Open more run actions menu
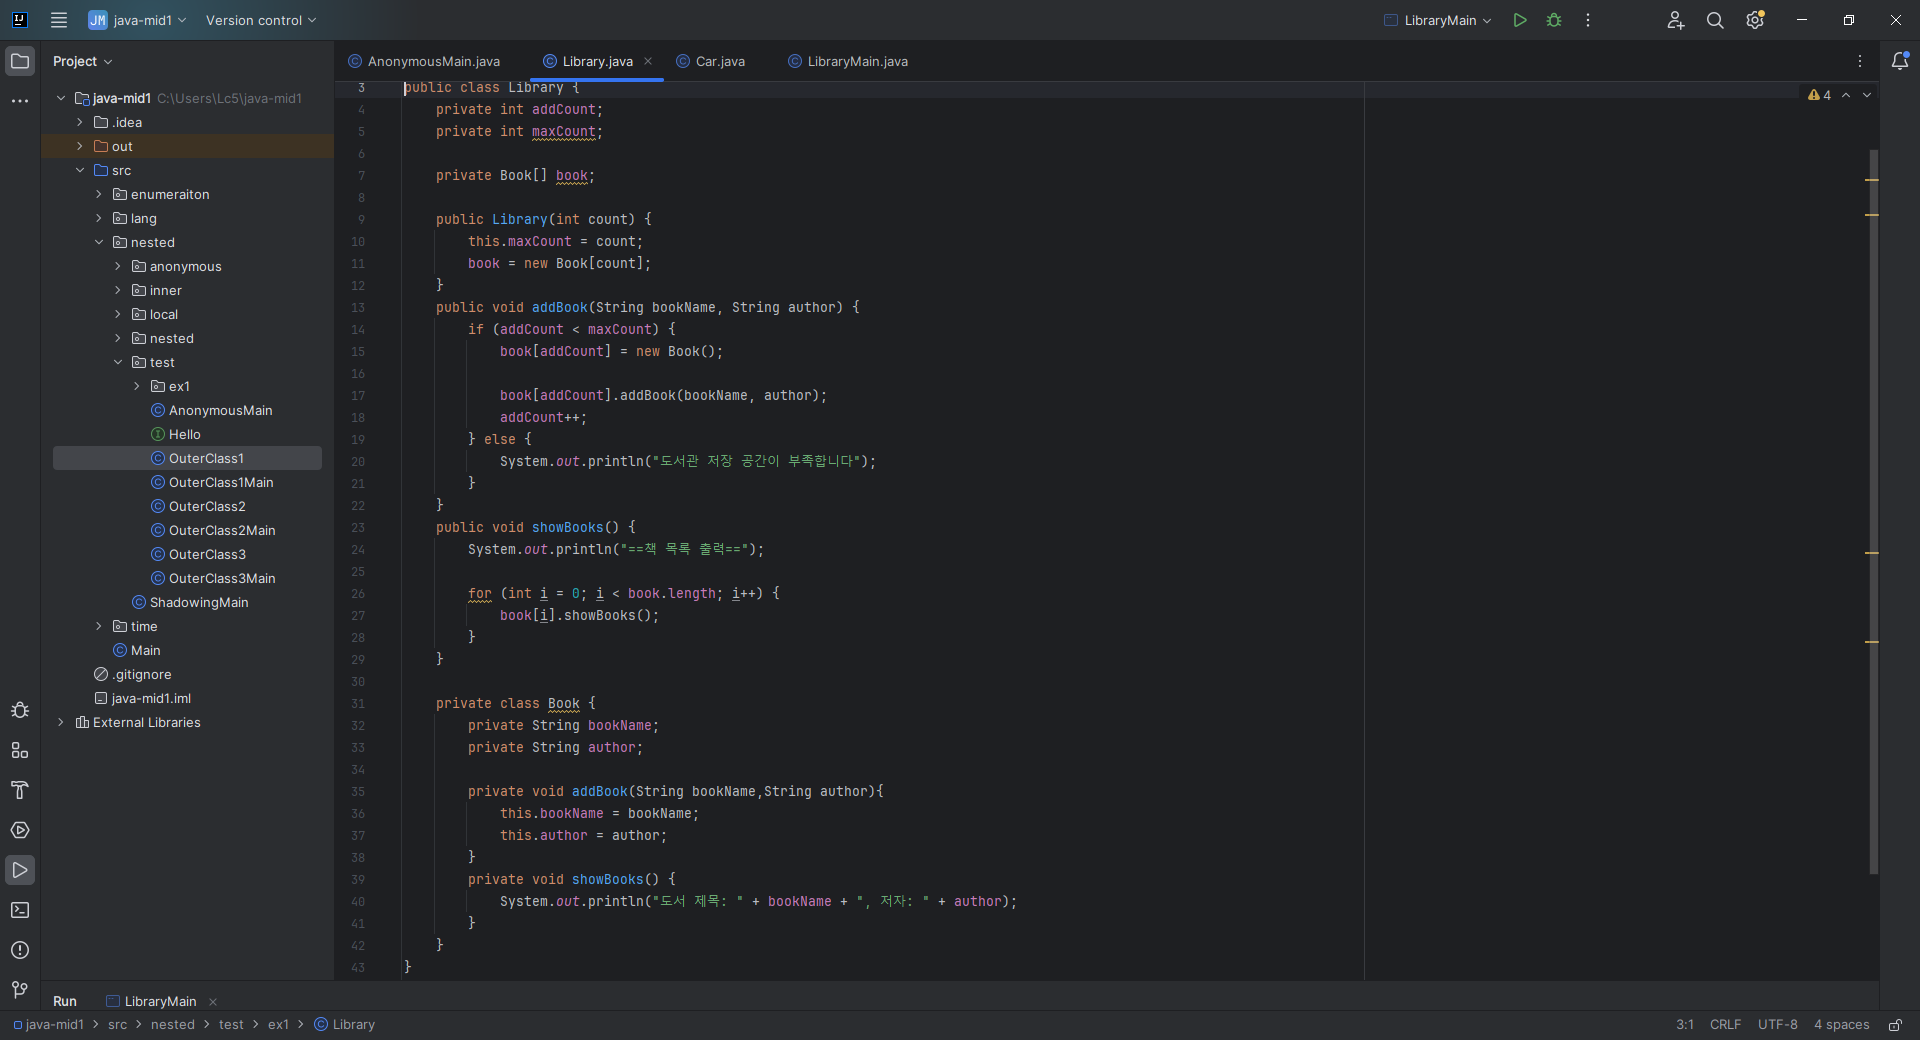 (1588, 20)
